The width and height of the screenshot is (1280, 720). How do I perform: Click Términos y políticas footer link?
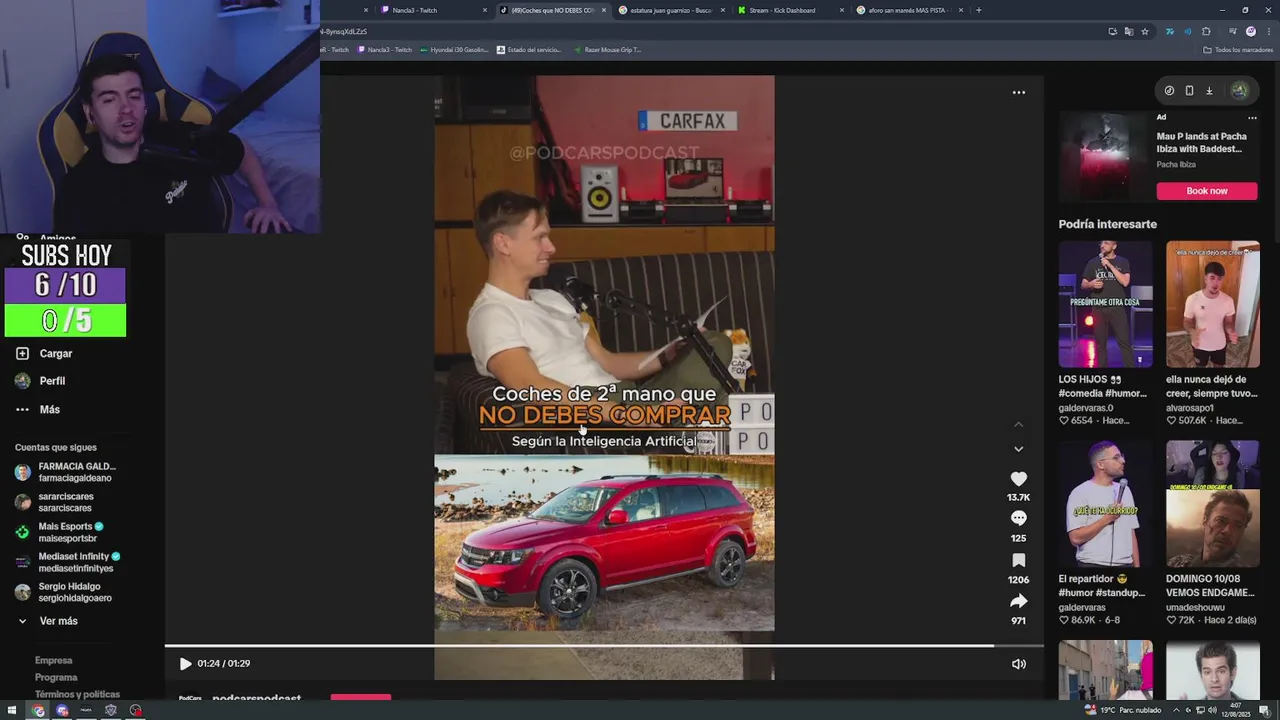point(77,694)
